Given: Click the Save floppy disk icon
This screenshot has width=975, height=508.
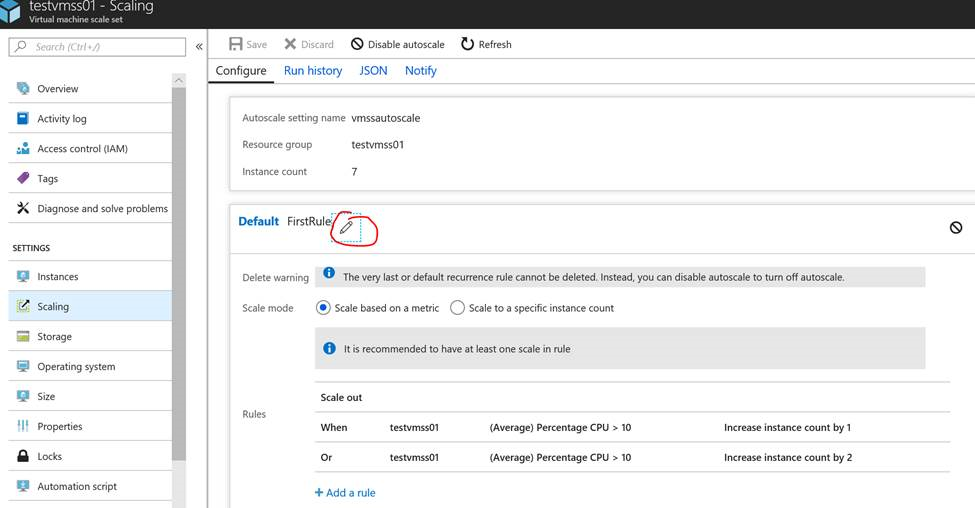Looking at the screenshot, I should (236, 44).
